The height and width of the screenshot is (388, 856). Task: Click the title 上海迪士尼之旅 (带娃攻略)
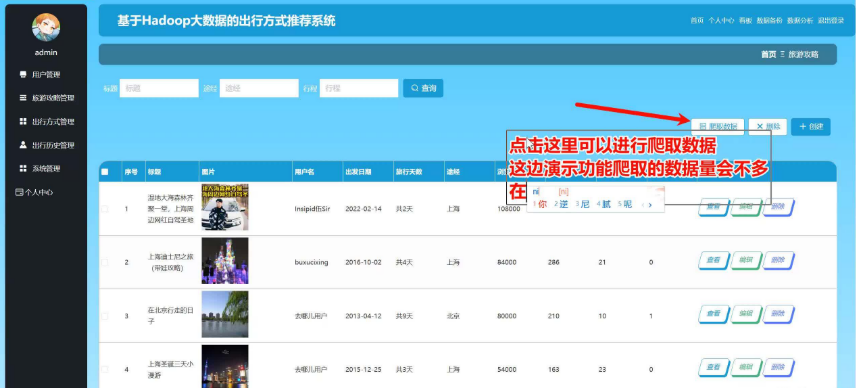click(171, 262)
